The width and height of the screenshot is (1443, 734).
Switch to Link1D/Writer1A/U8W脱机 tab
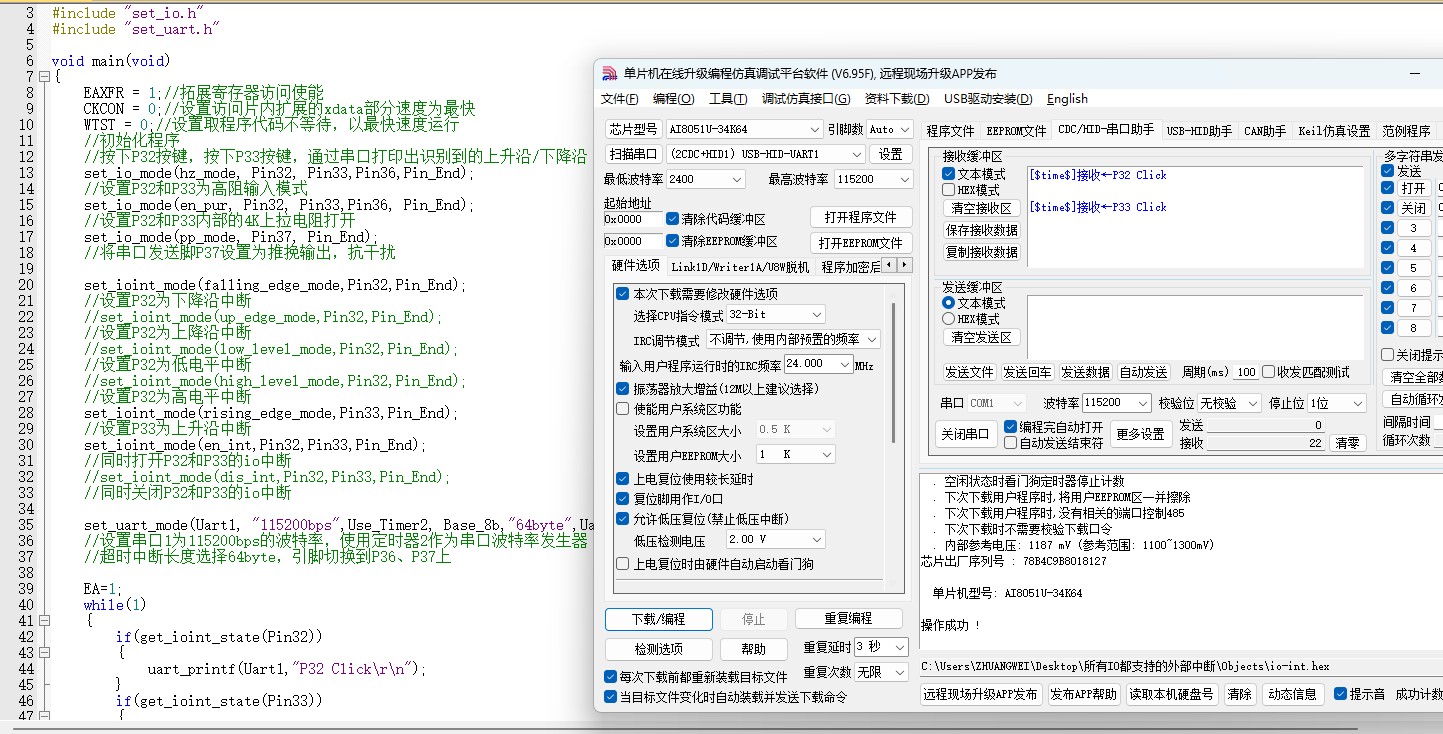coord(740,267)
